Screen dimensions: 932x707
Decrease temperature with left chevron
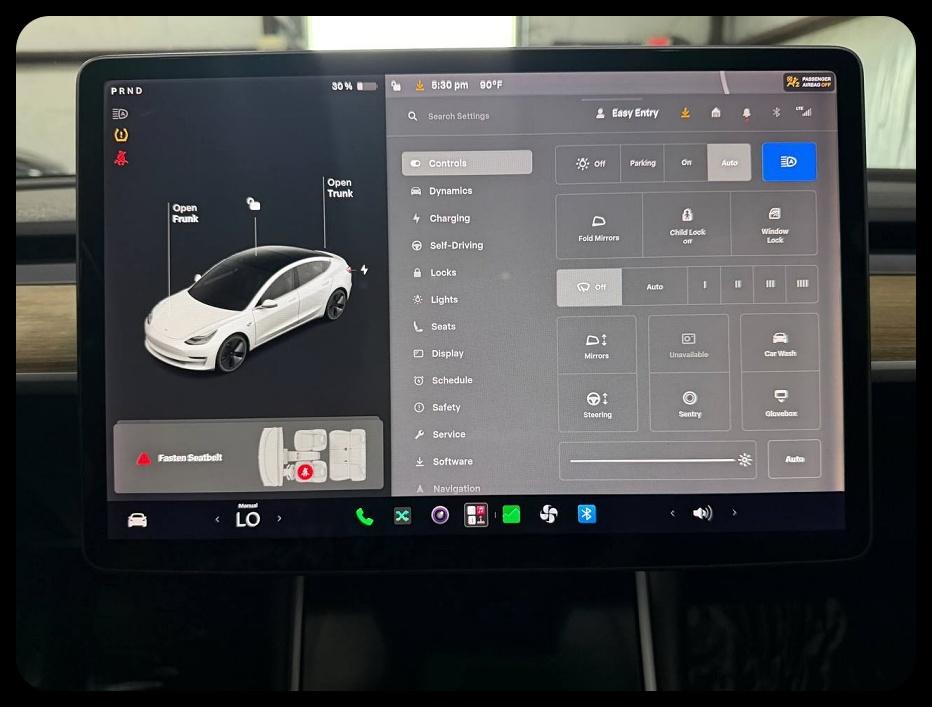tap(217, 520)
